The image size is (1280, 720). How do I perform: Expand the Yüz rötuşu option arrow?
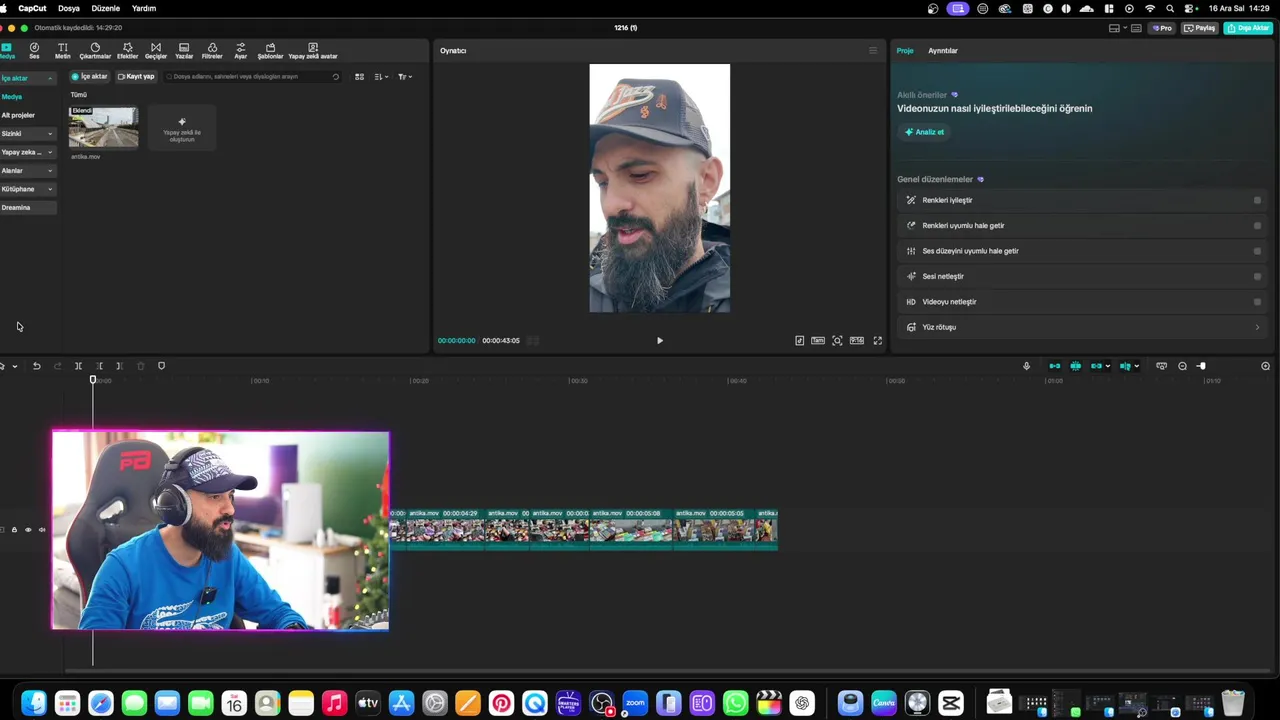pyautogui.click(x=1257, y=327)
